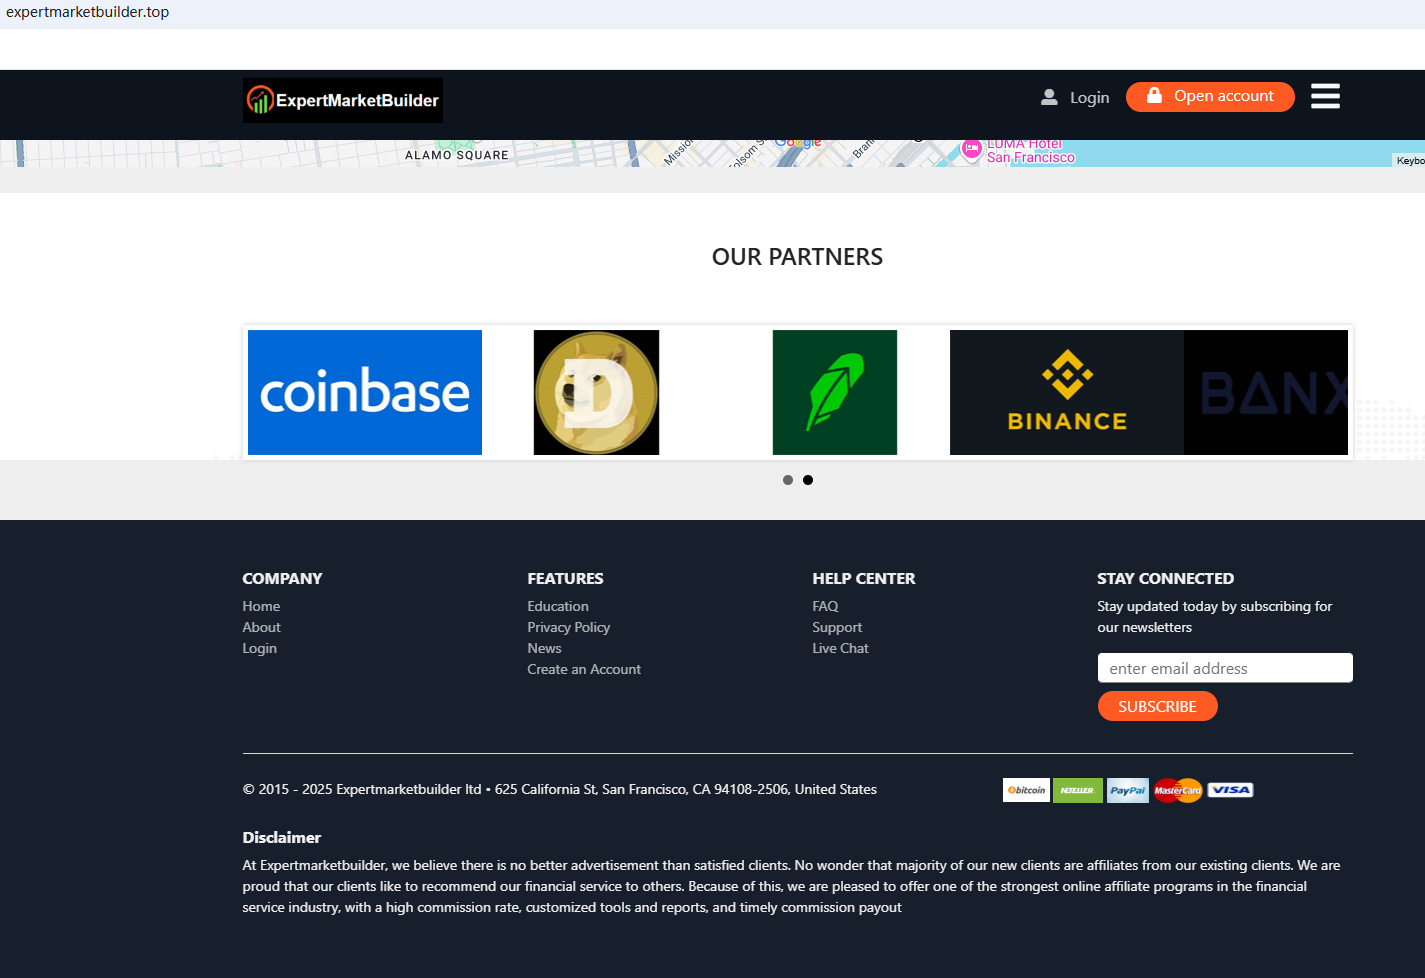The height and width of the screenshot is (978, 1425).
Task: Open the FAQ link
Action: click(825, 606)
